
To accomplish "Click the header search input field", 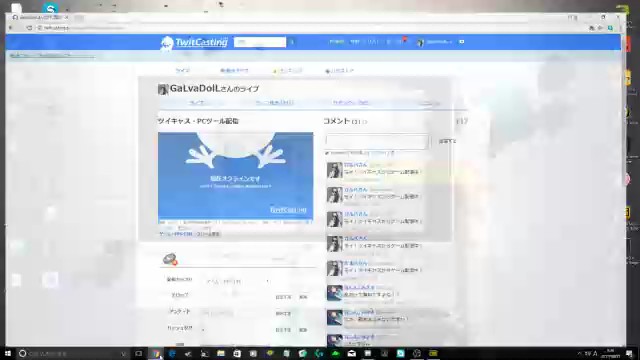I will click(260, 42).
